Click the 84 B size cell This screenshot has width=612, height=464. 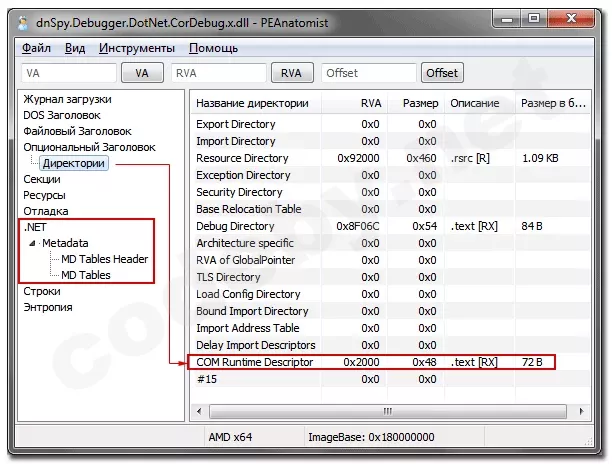coord(532,226)
